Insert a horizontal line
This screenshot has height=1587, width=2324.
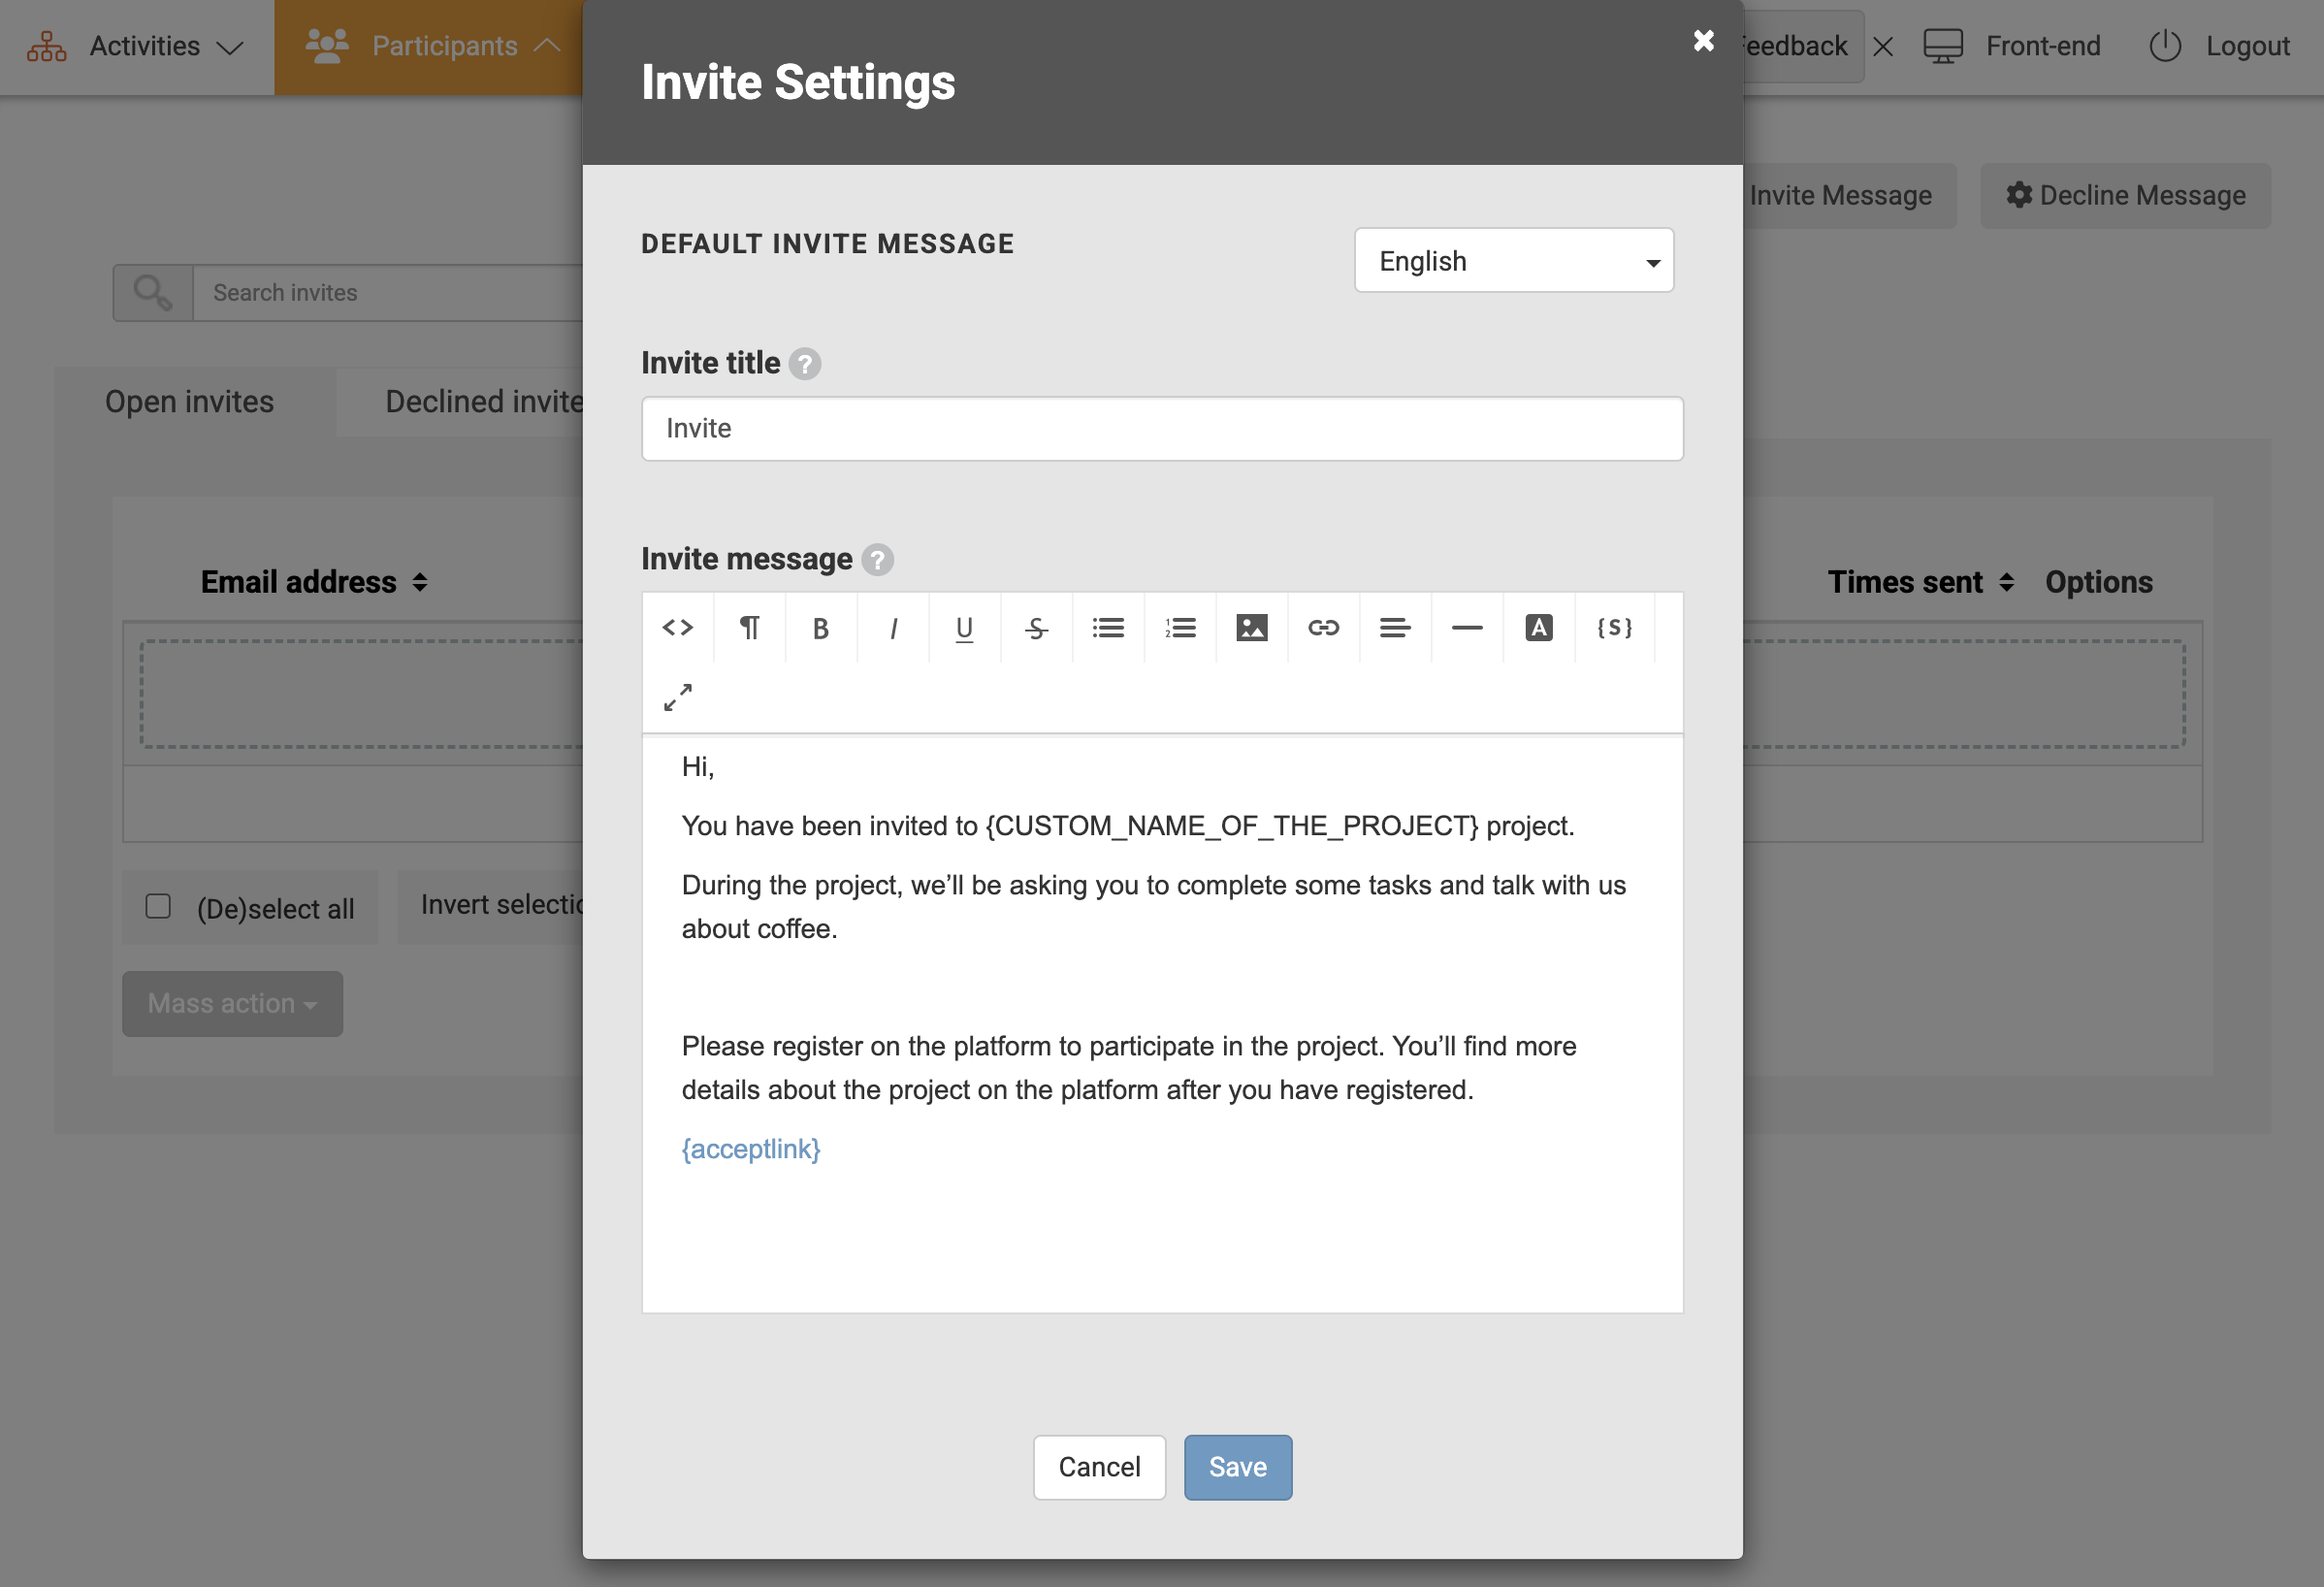pyautogui.click(x=1466, y=628)
